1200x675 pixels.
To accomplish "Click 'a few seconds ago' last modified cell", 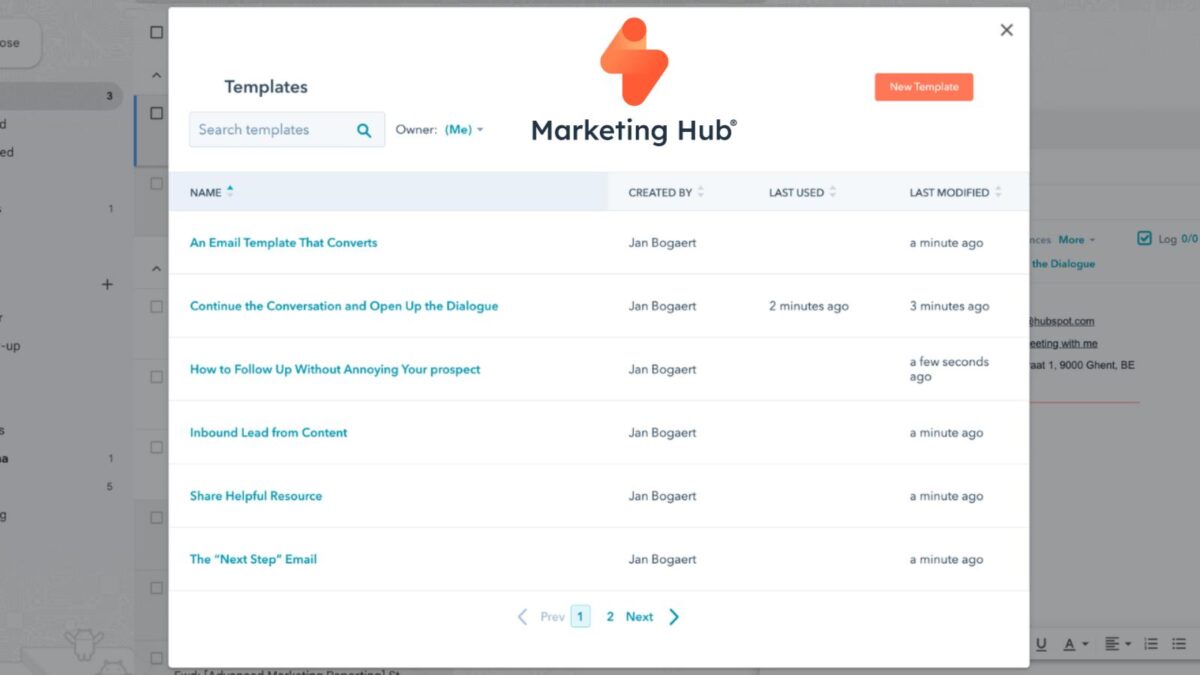I will (x=949, y=369).
